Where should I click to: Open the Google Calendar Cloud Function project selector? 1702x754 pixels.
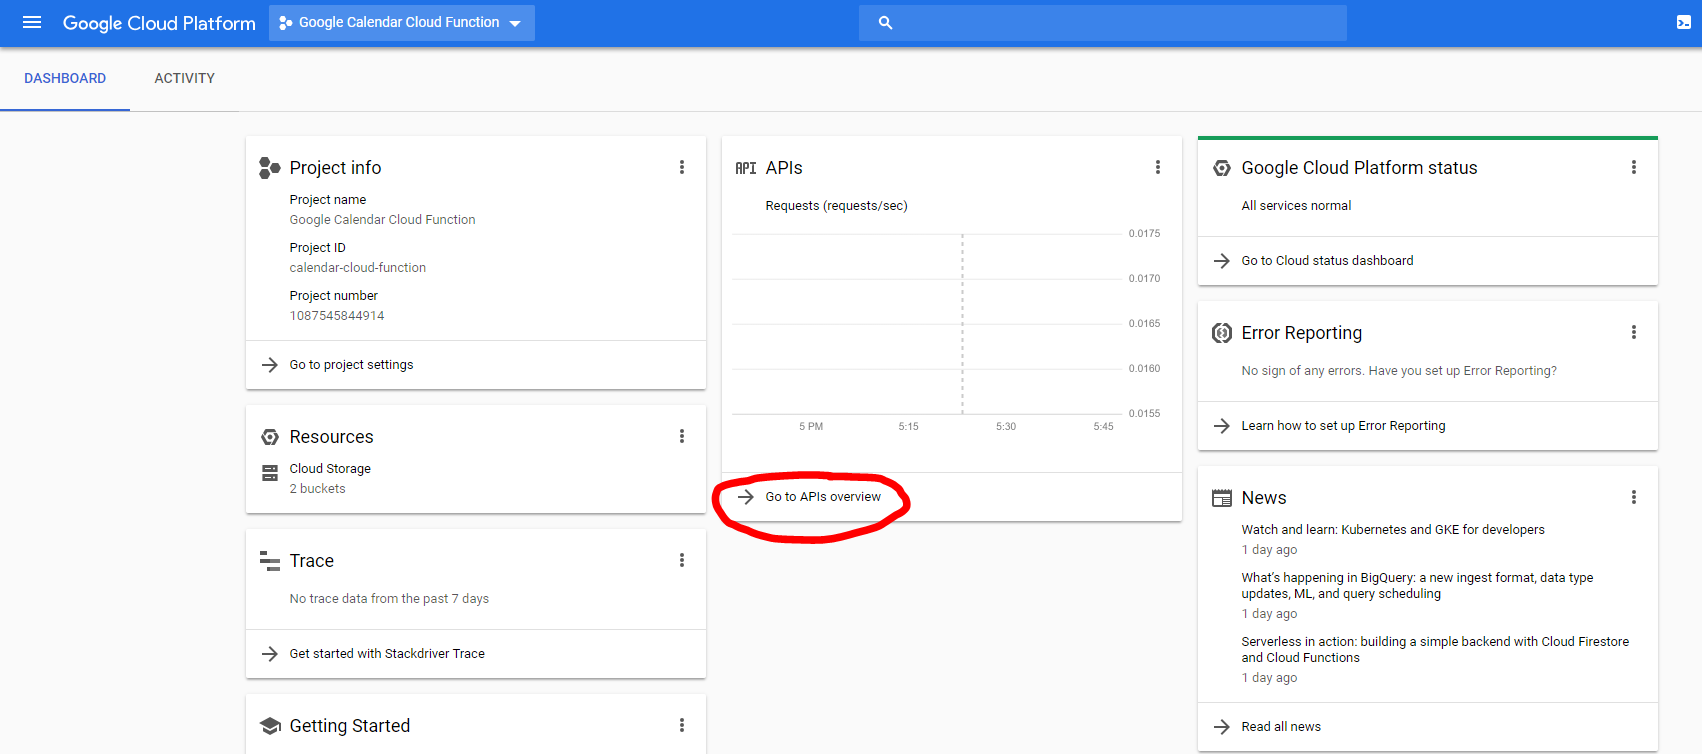(402, 23)
